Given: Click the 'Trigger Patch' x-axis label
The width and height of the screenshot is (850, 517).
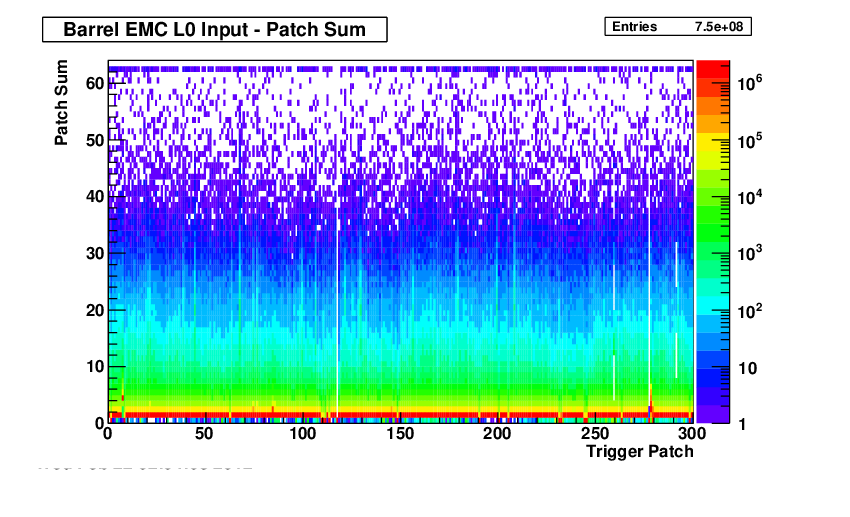Looking at the screenshot, I should [x=640, y=451].
